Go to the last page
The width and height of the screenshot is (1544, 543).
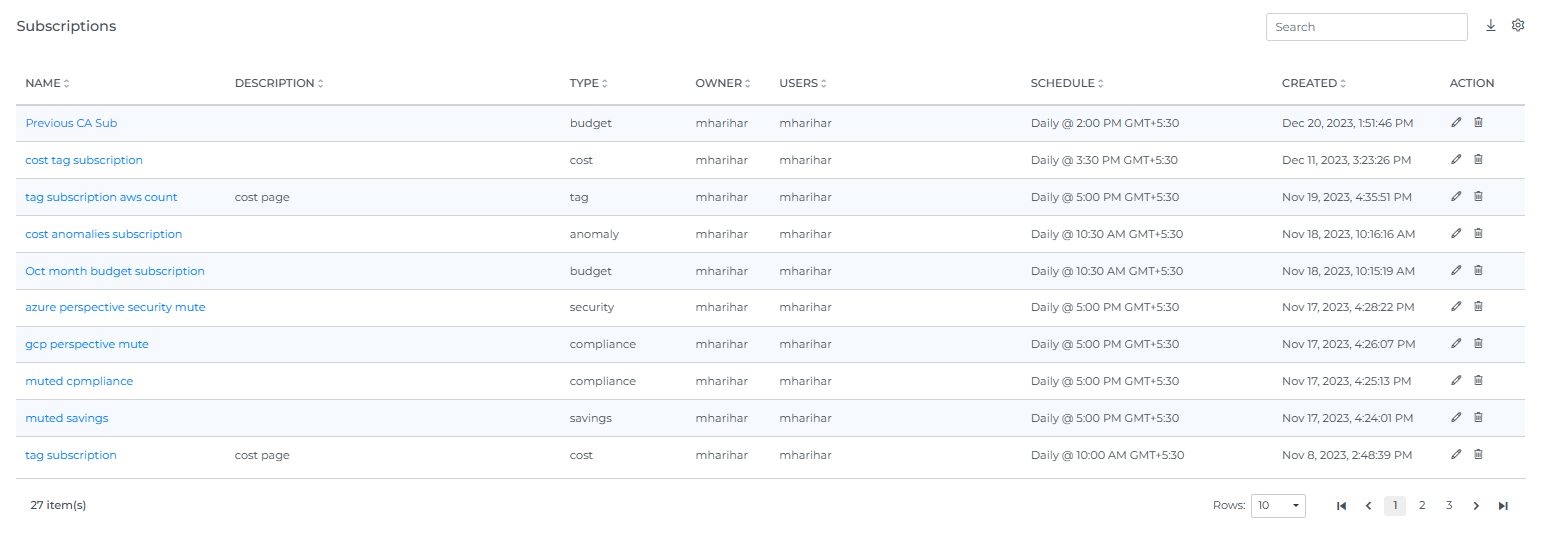1502,506
